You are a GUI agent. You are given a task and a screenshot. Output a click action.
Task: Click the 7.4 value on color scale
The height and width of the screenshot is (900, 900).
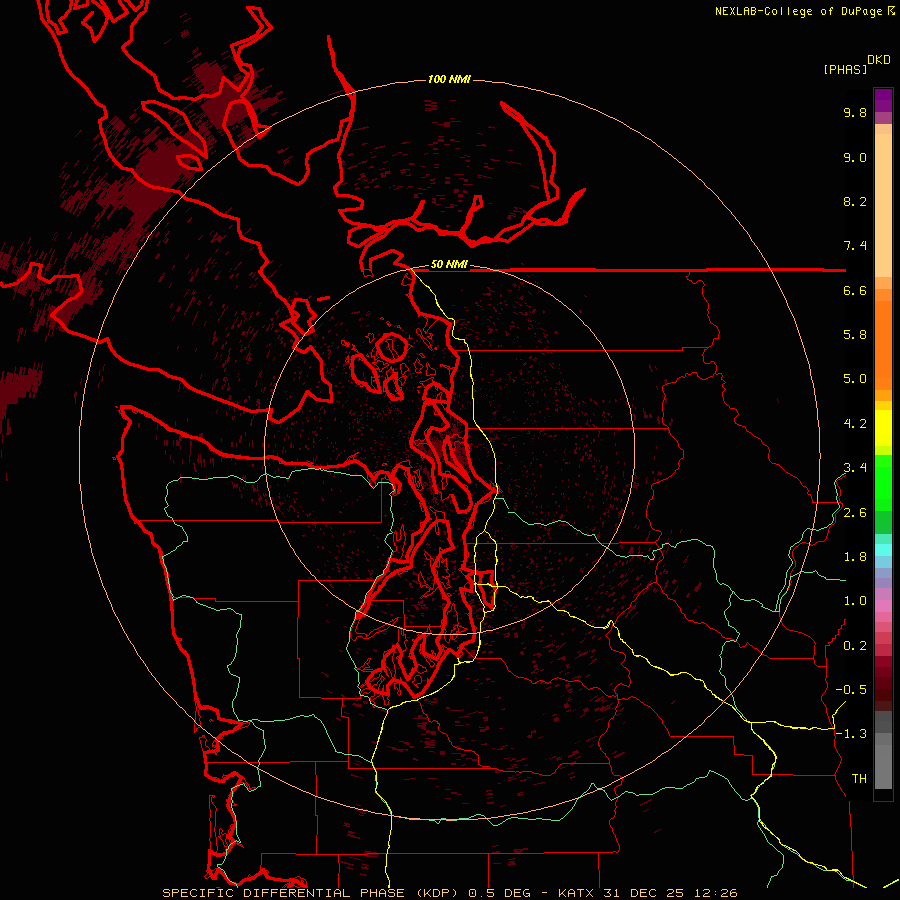pos(855,246)
